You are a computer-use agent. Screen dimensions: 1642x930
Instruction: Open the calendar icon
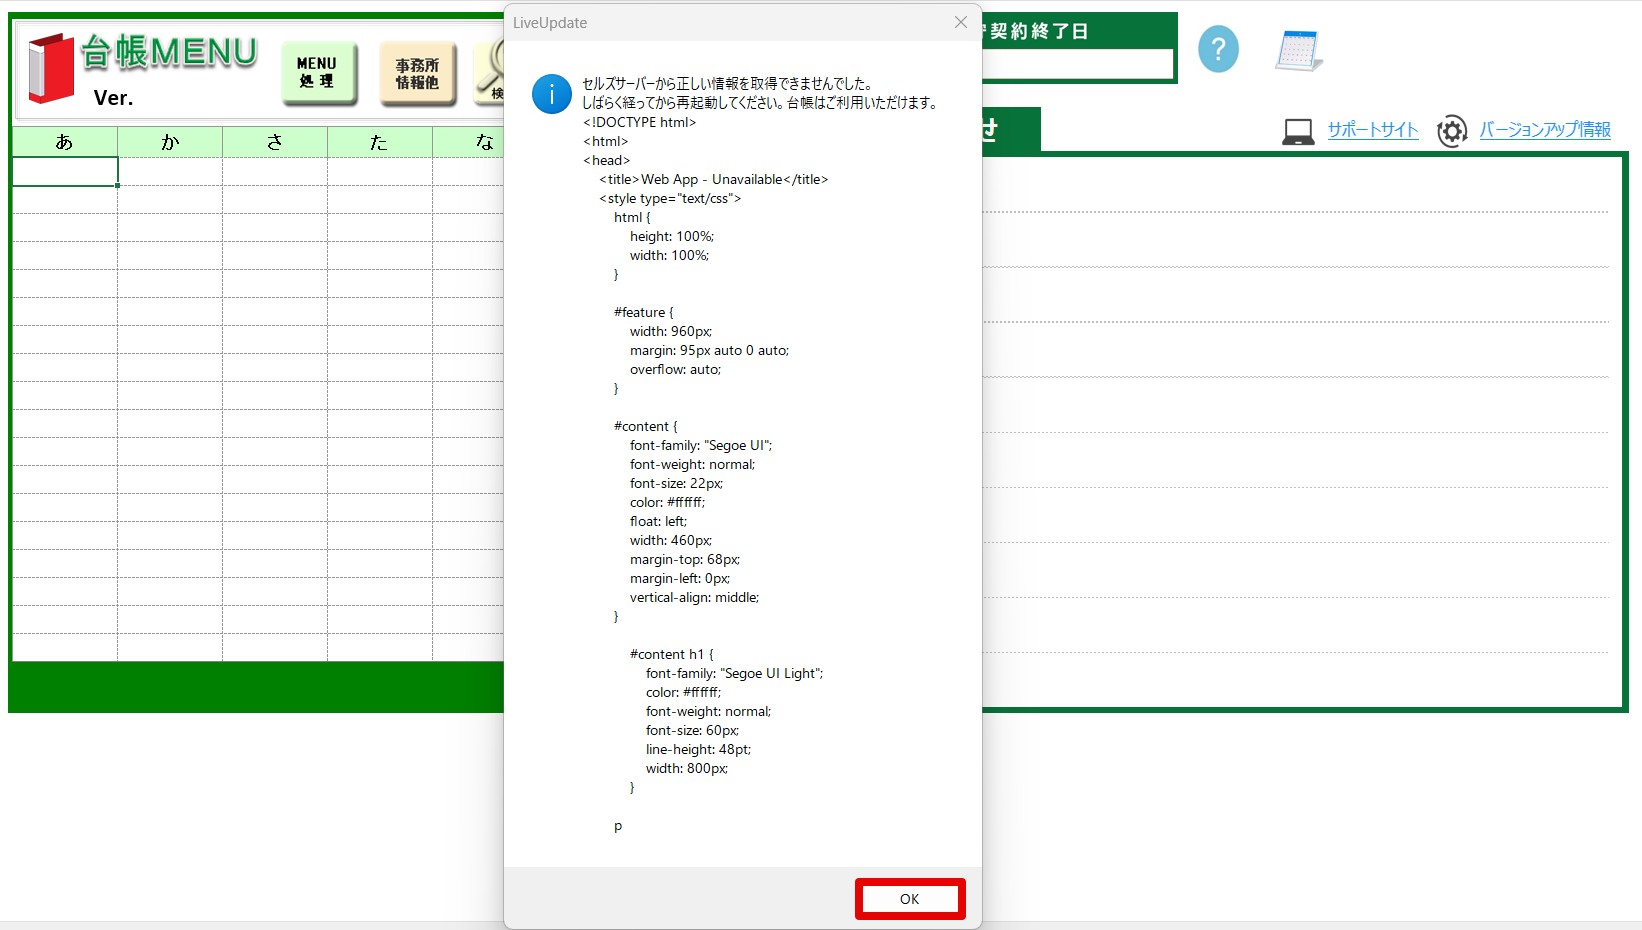(1299, 50)
